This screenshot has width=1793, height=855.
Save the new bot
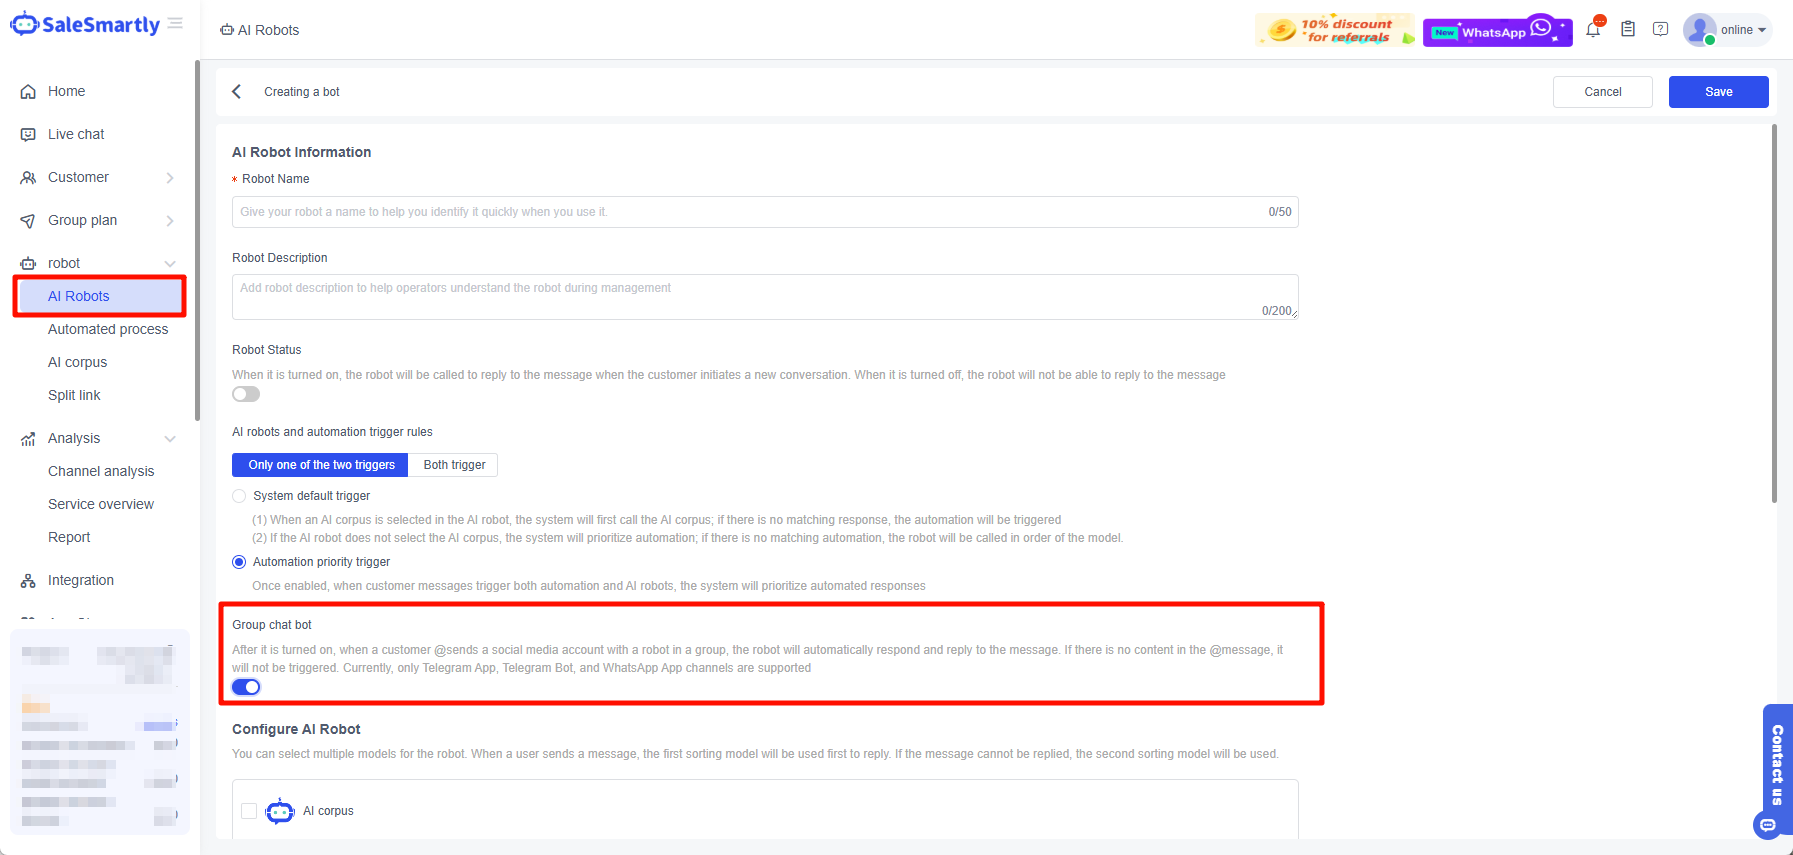coord(1719,92)
